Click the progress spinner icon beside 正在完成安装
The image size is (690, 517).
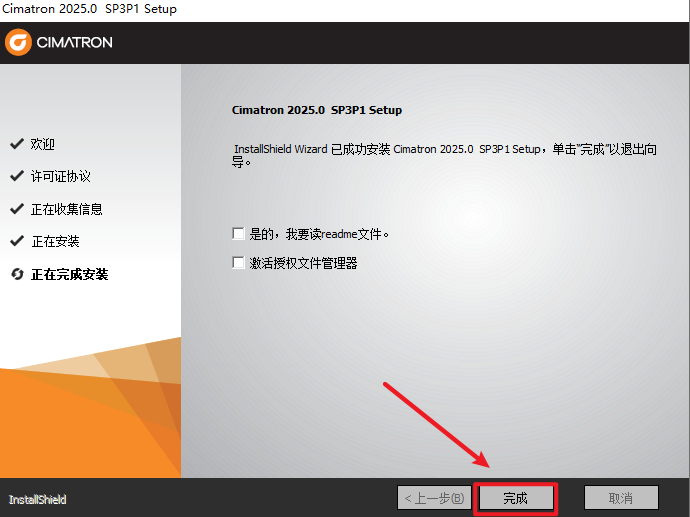16,274
